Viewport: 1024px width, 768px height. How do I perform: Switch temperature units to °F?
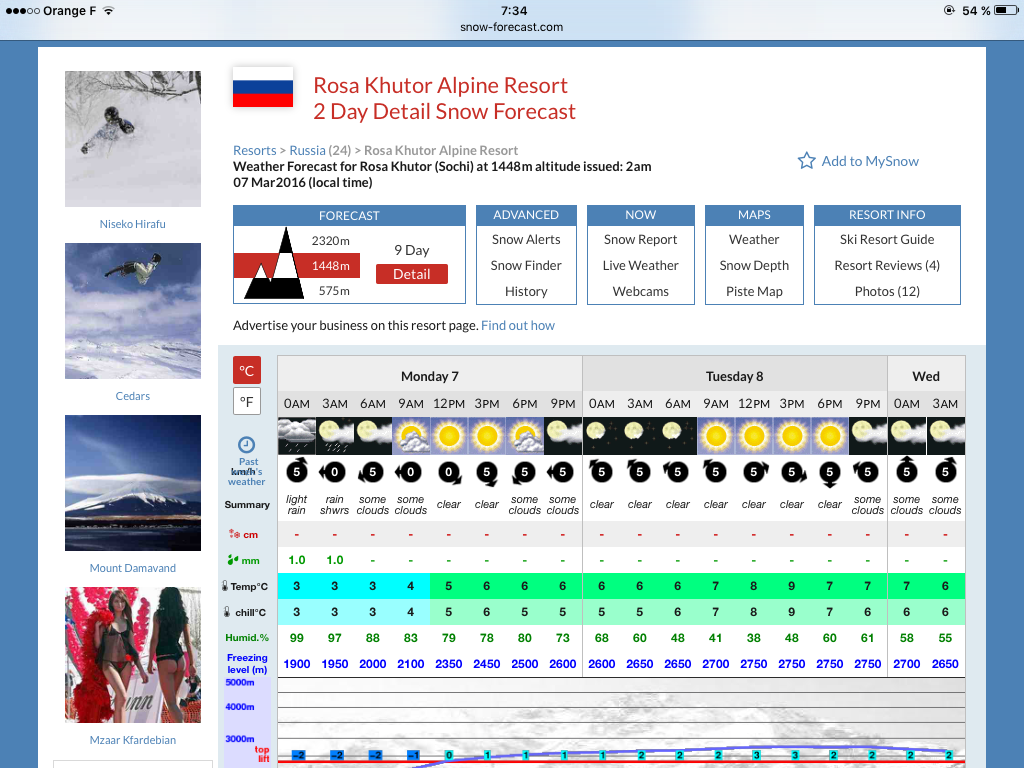point(247,401)
